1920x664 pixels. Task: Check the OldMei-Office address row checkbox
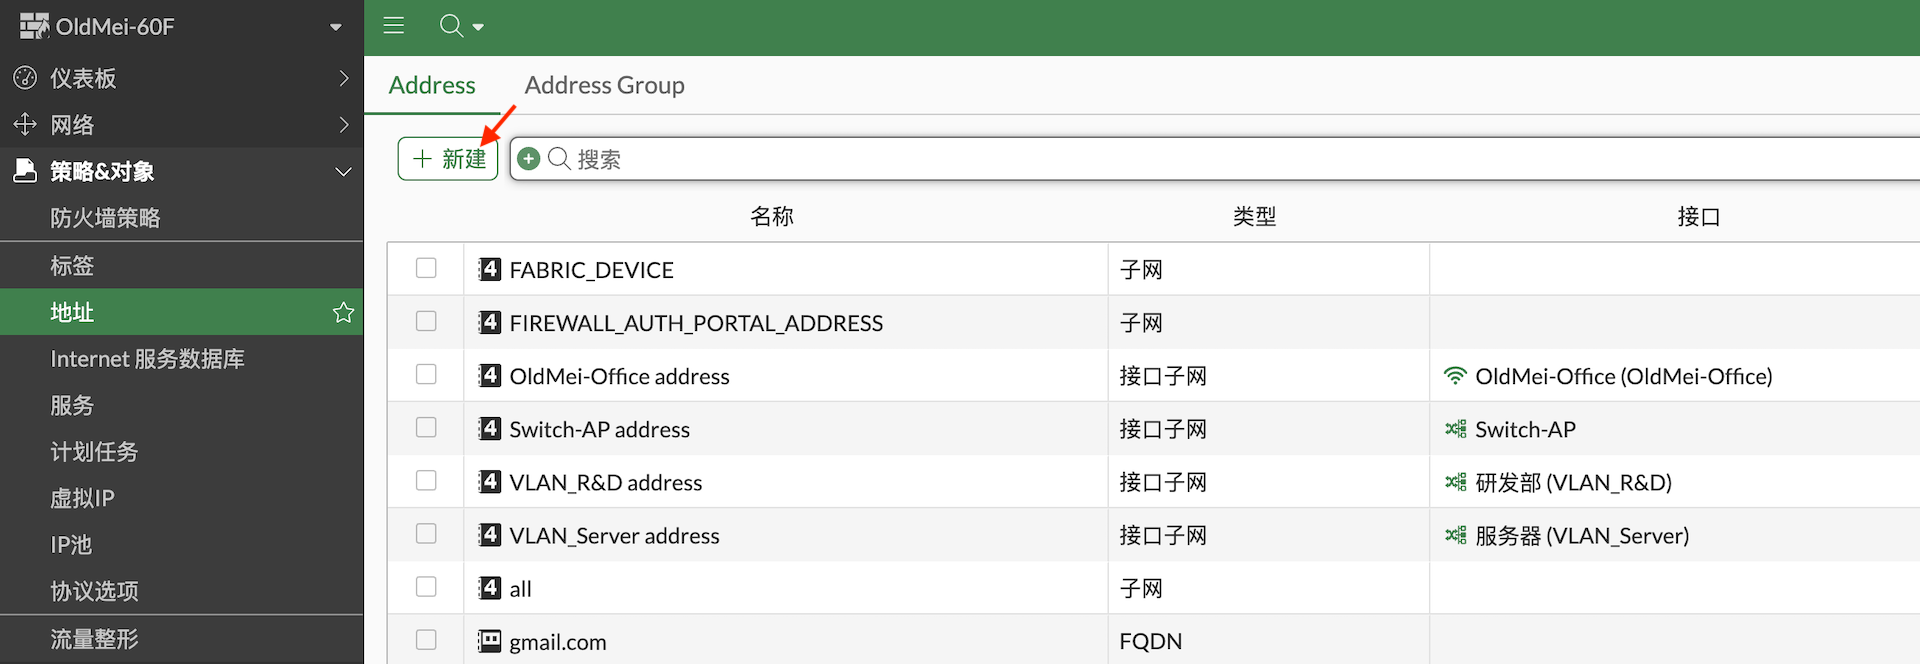tap(426, 374)
